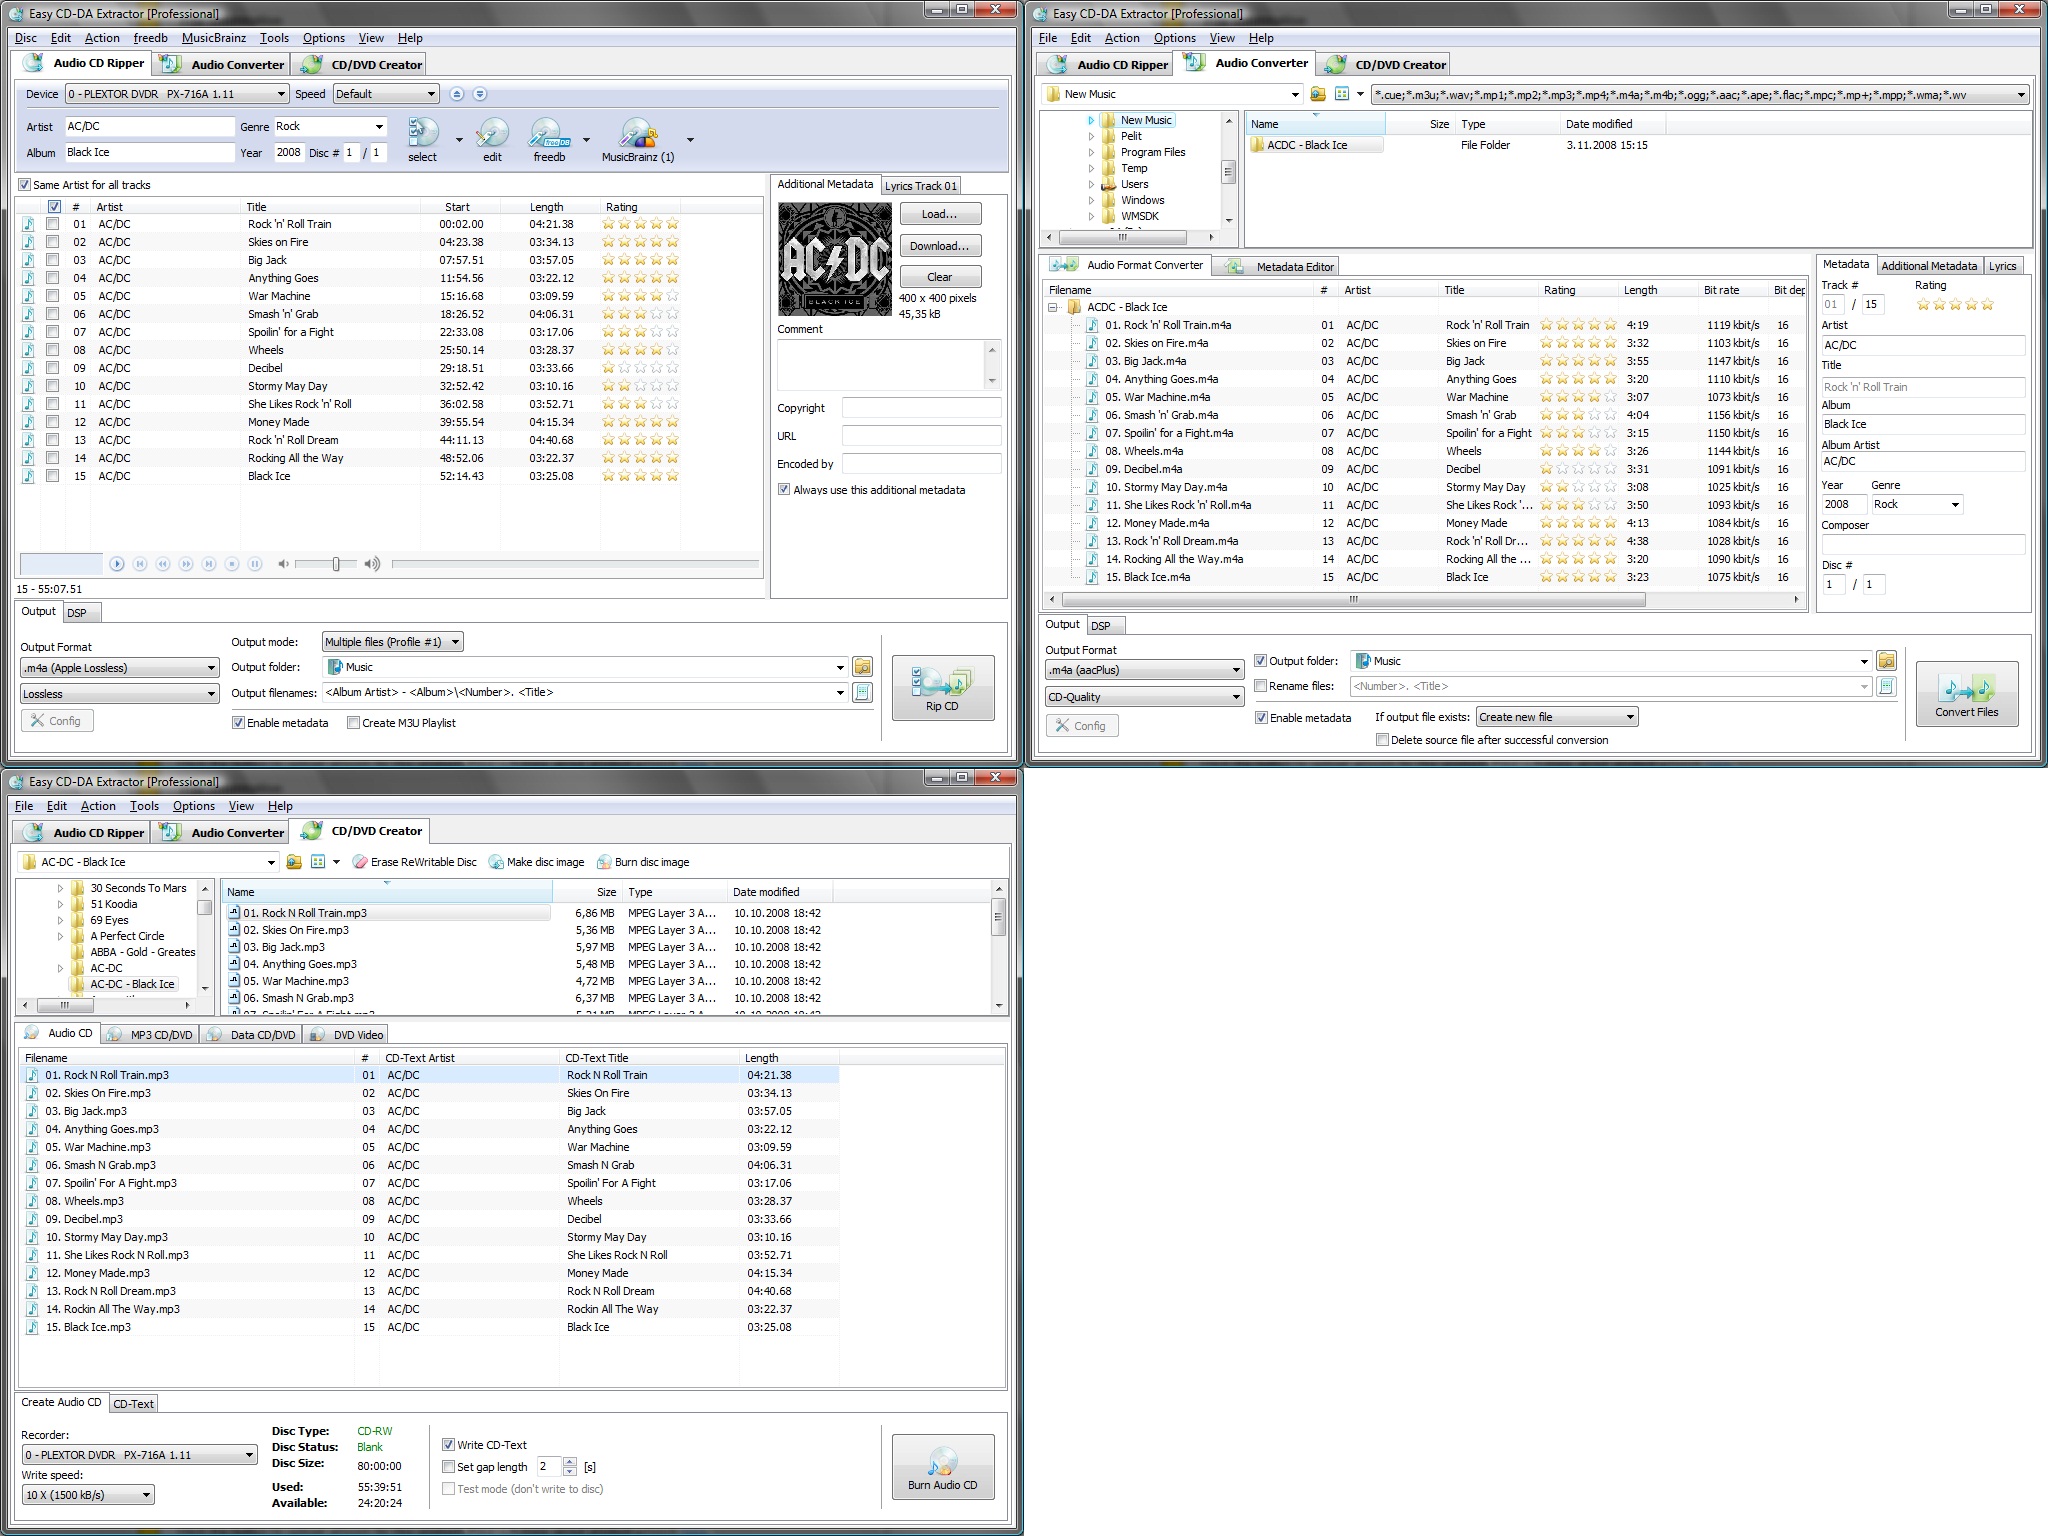
Task: Click the select disc icon in the ripper window
Action: [x=423, y=133]
